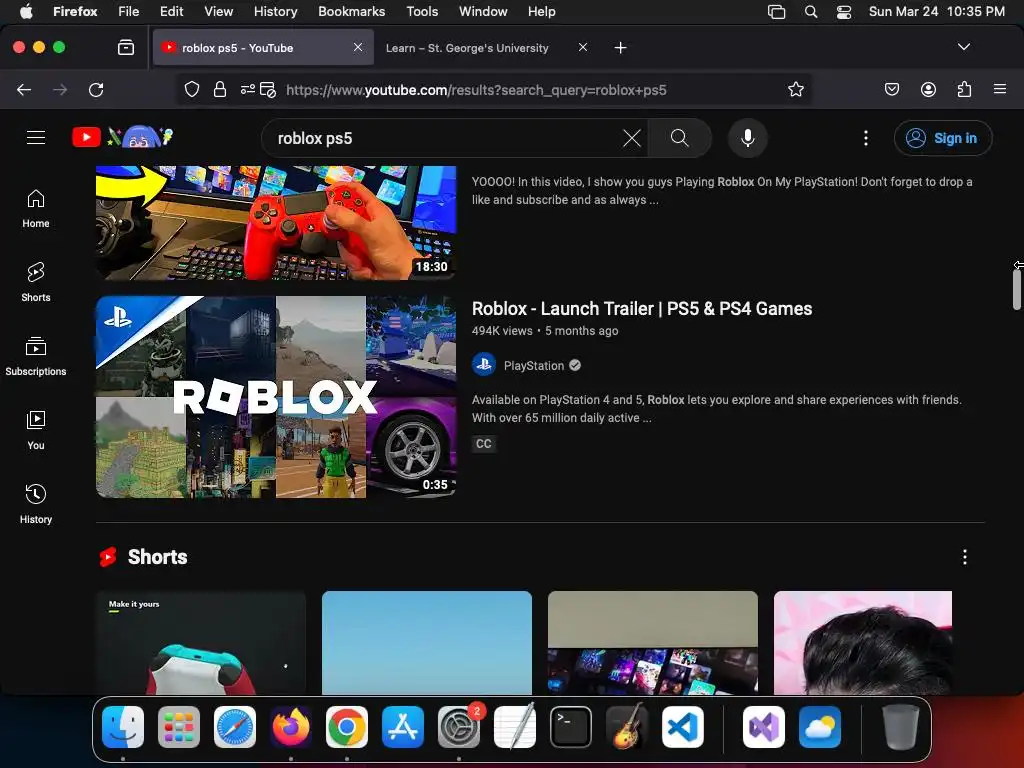Open the History menu in menu bar
This screenshot has height=768, width=1024.
tap(275, 12)
